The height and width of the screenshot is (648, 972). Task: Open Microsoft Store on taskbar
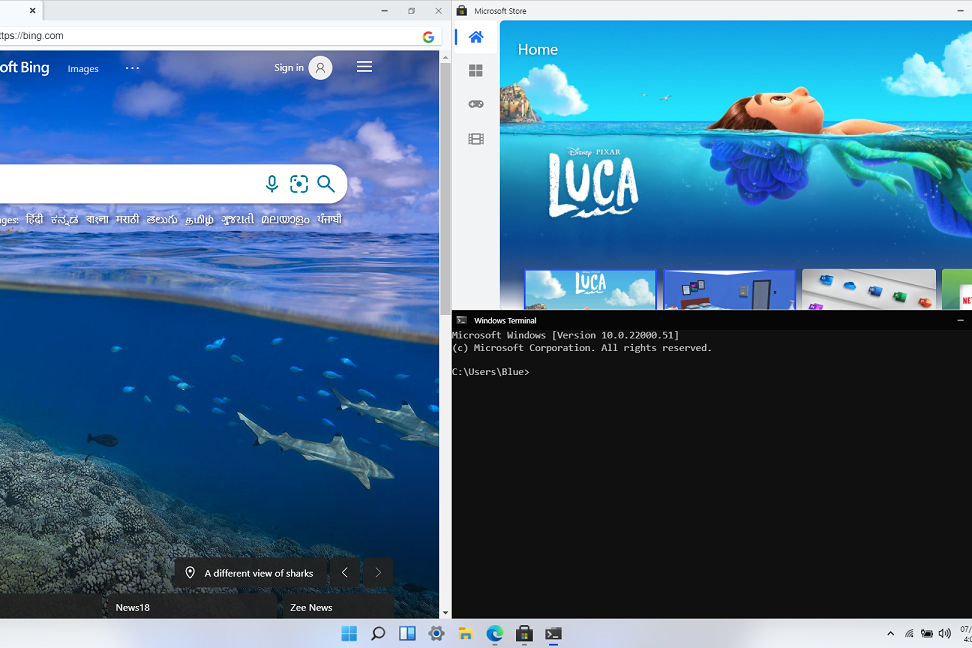pos(524,633)
